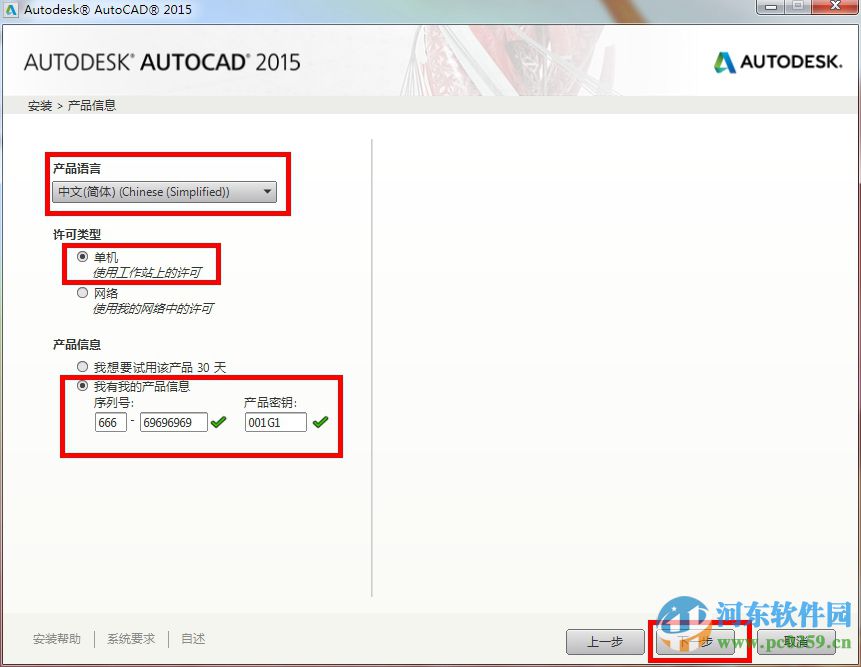Open the 安装帮助 installation help link
This screenshot has width=861, height=667.
coord(57,638)
